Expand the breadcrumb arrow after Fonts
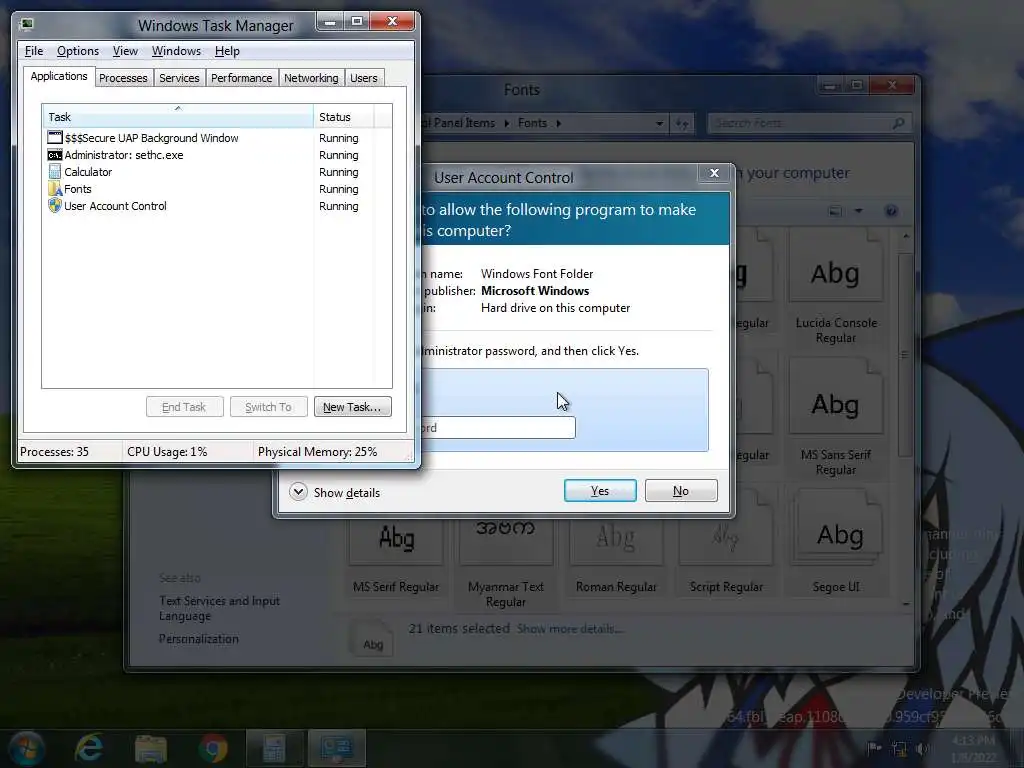This screenshot has width=1024, height=768. point(559,123)
